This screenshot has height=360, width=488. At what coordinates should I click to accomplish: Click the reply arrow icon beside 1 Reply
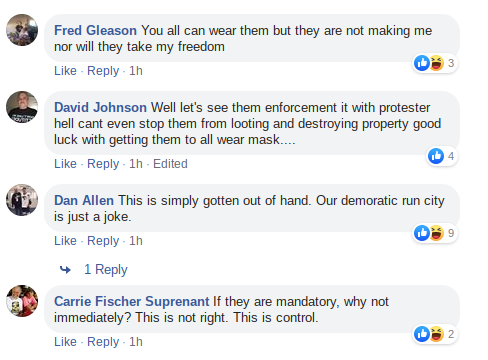click(65, 269)
